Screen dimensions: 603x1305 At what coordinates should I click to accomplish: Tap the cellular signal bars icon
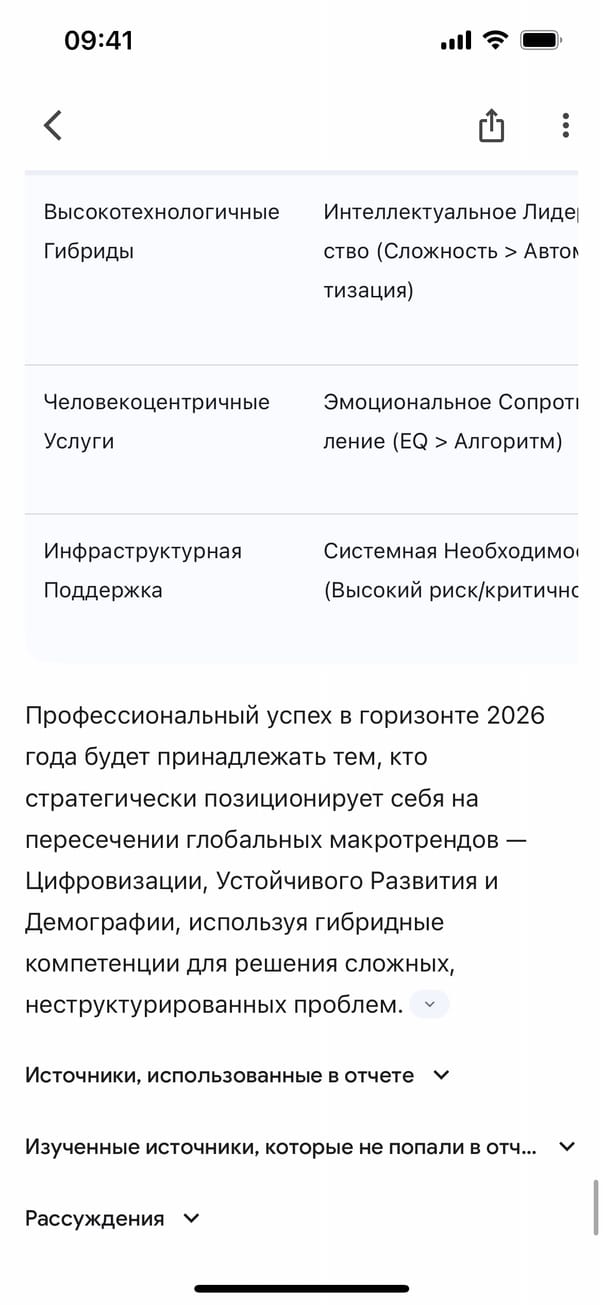pos(456,40)
